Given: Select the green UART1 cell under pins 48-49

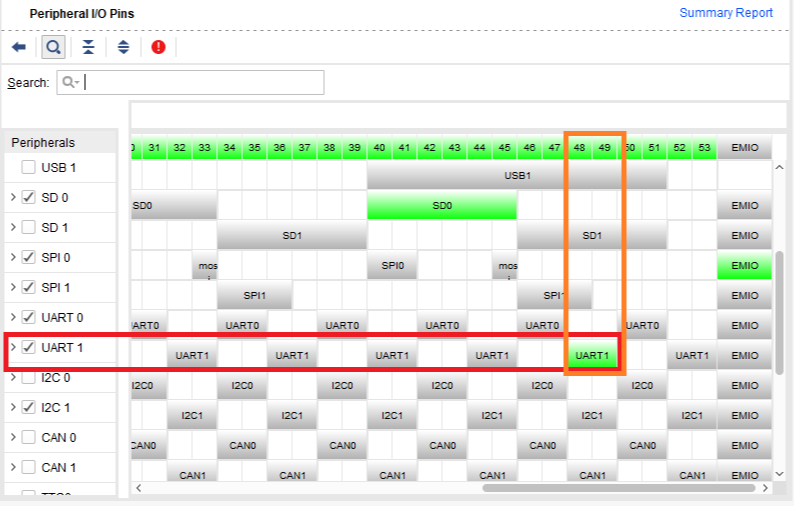Looking at the screenshot, I should [592, 355].
